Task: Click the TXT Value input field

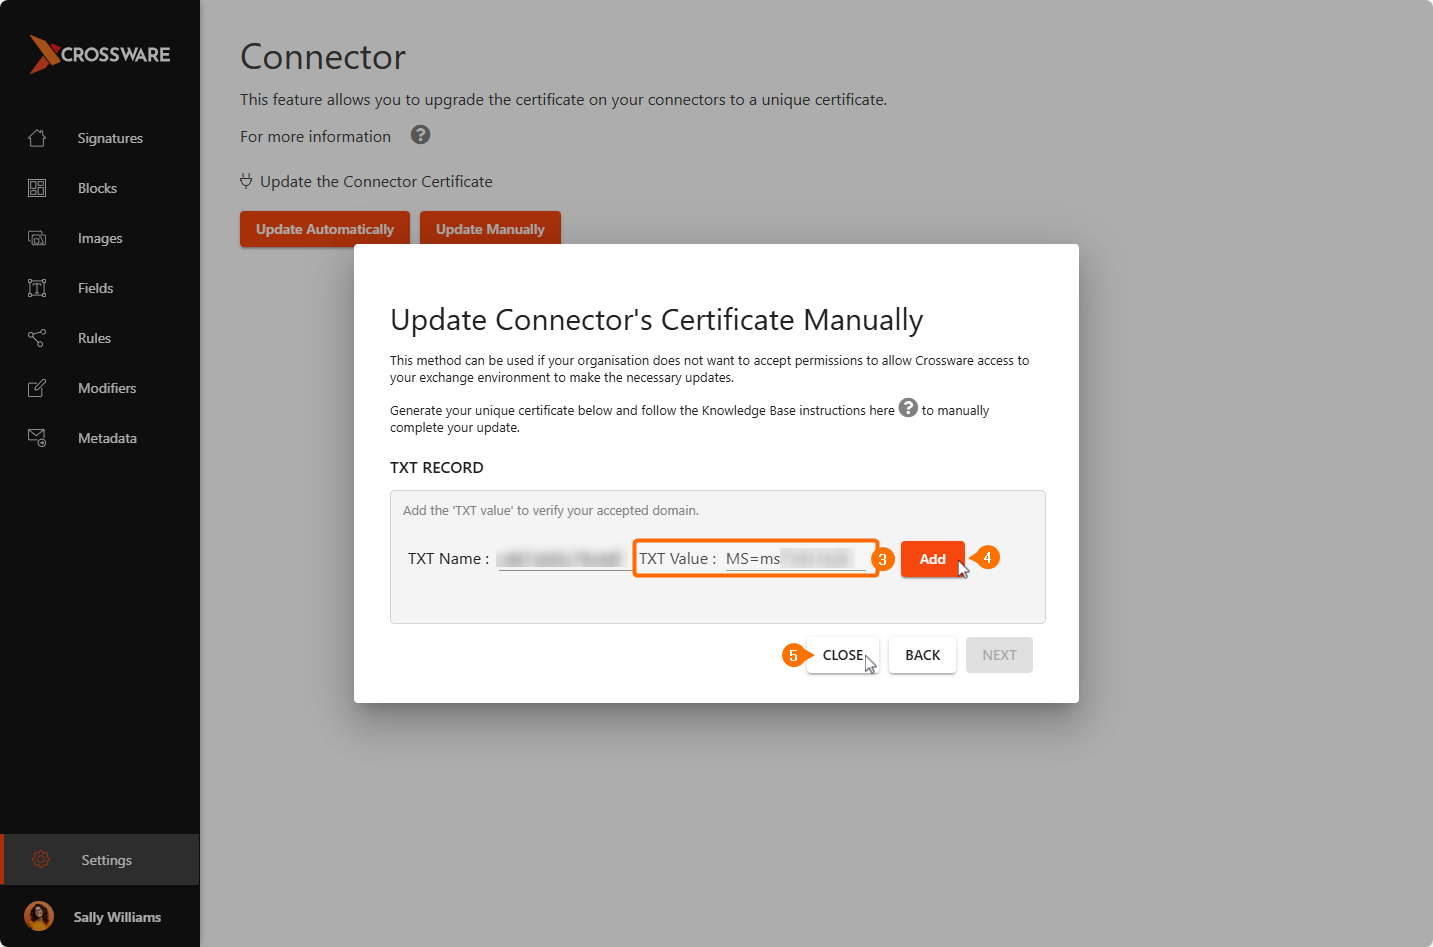Action: [794, 558]
